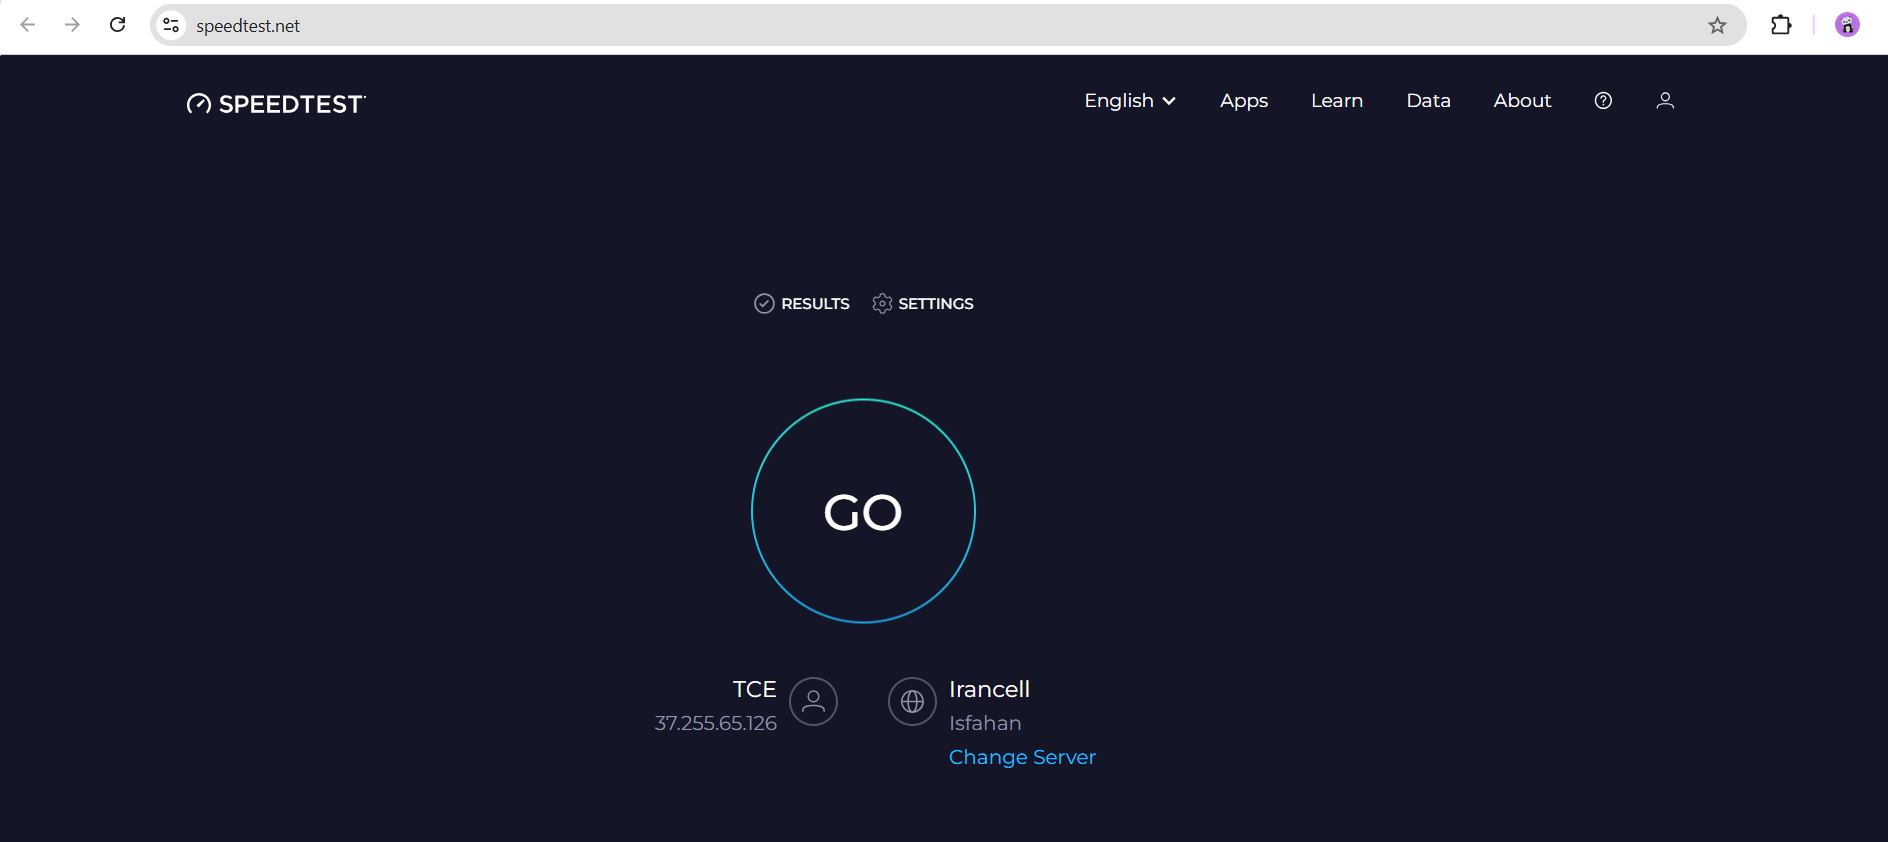The image size is (1888, 842).
Task: View the RESULTS tab
Action: pos(802,303)
